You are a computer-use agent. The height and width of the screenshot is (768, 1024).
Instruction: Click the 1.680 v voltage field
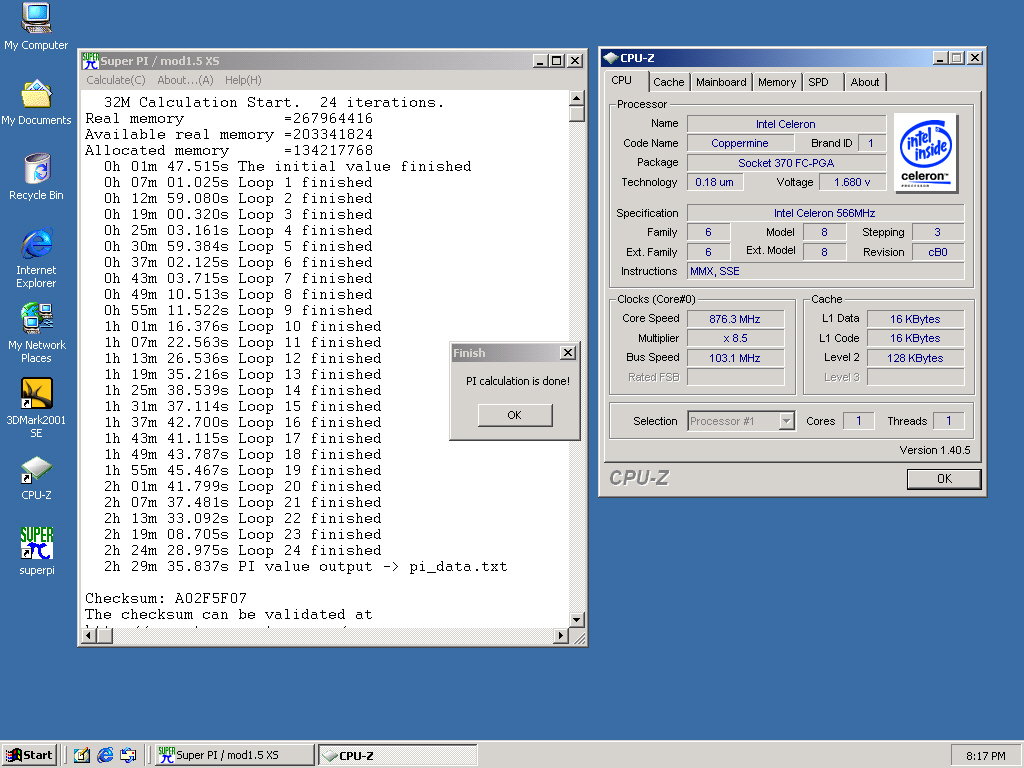pyautogui.click(x=852, y=182)
